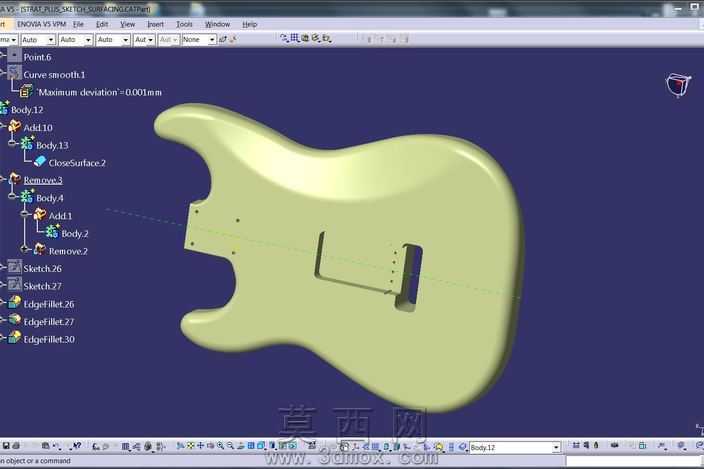Open the Edit menu
This screenshot has width=704, height=469.
[102, 24]
